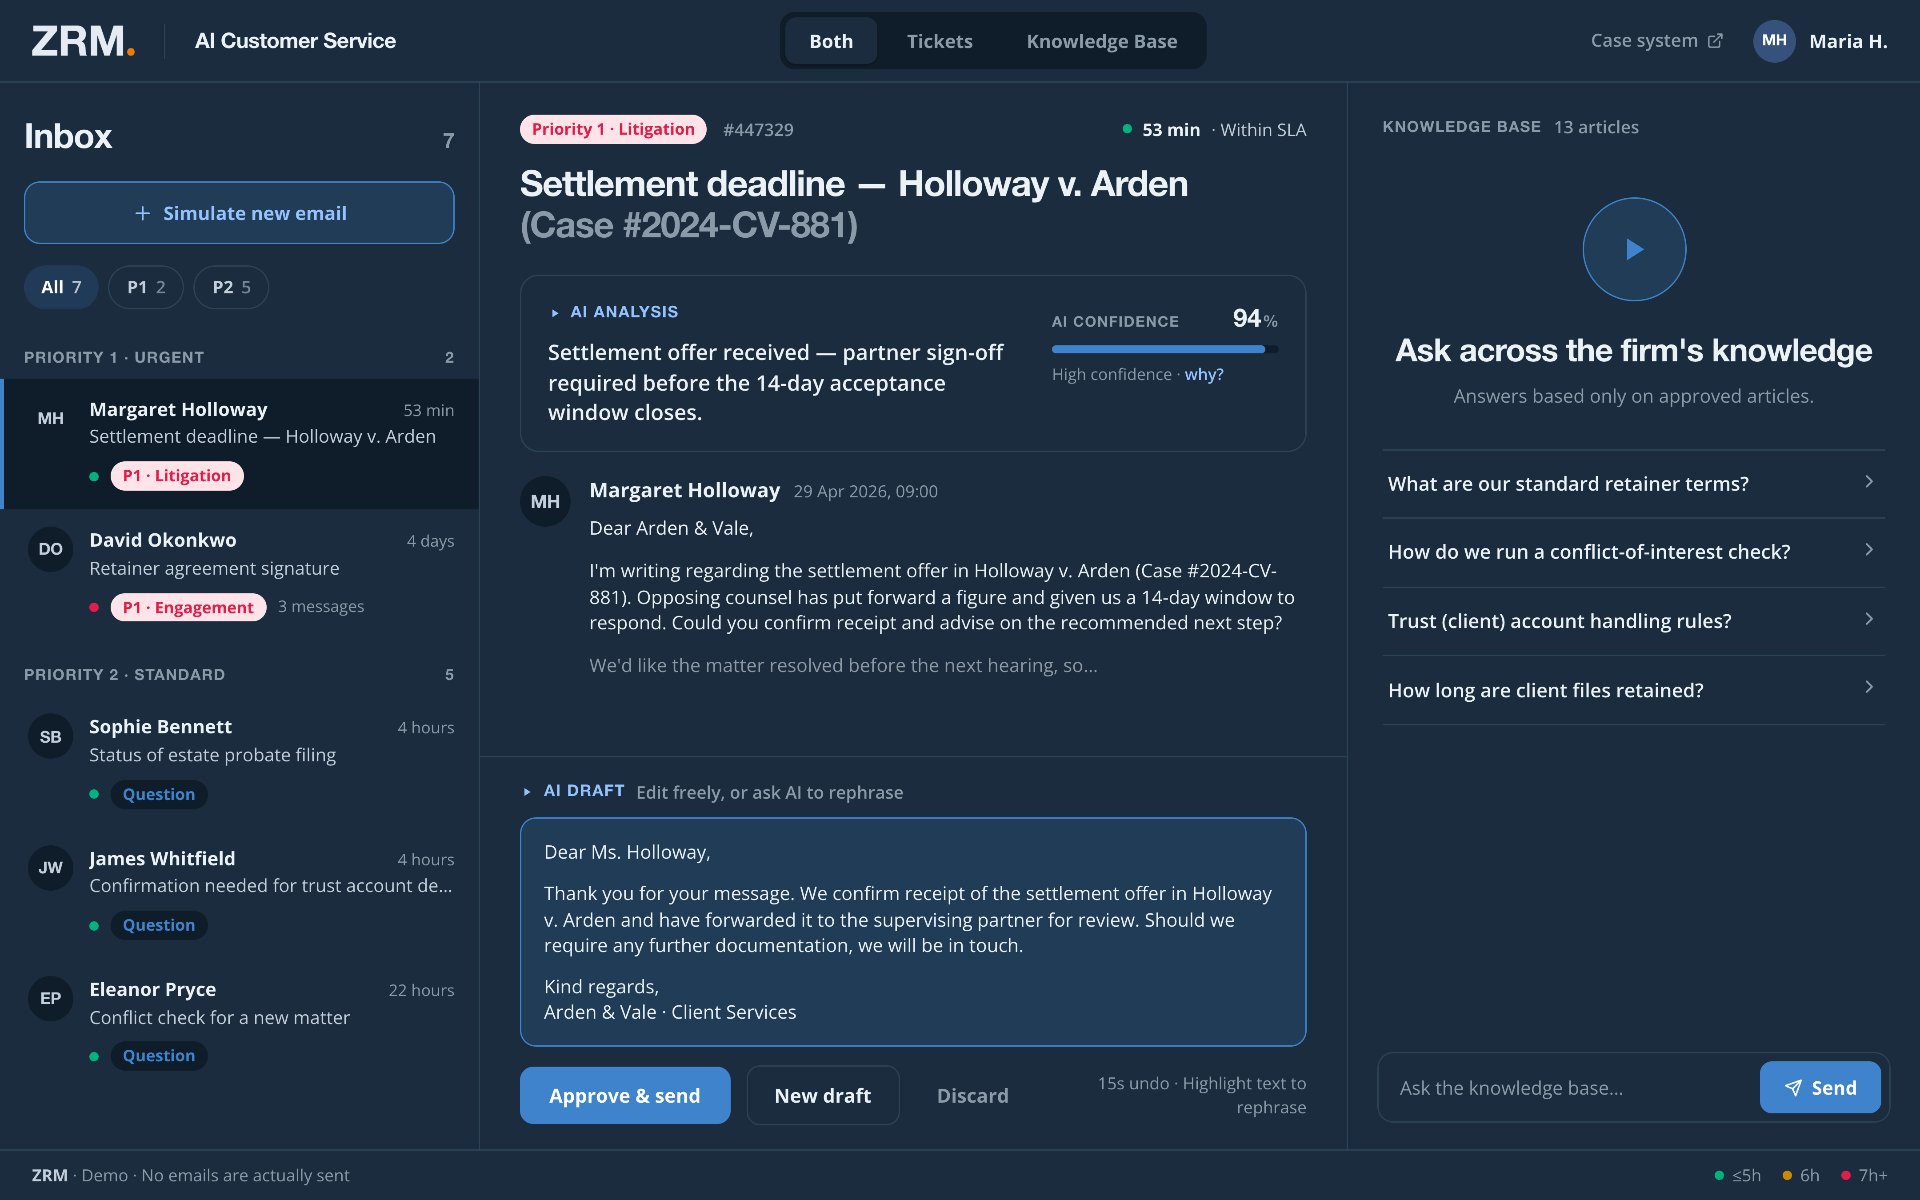The height and width of the screenshot is (1200, 1920).
Task: Click the 'Priority 1 · Litigation' header badge
Action: [613, 129]
